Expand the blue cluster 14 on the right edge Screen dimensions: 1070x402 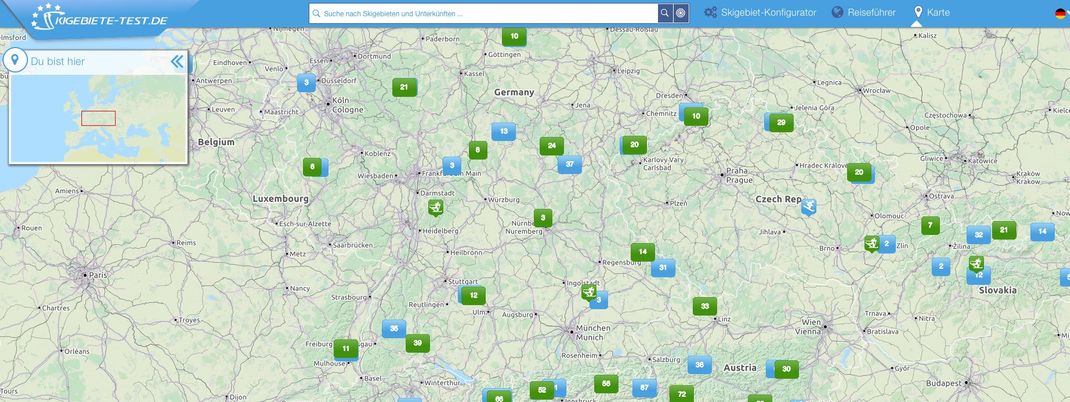pos(1043,231)
